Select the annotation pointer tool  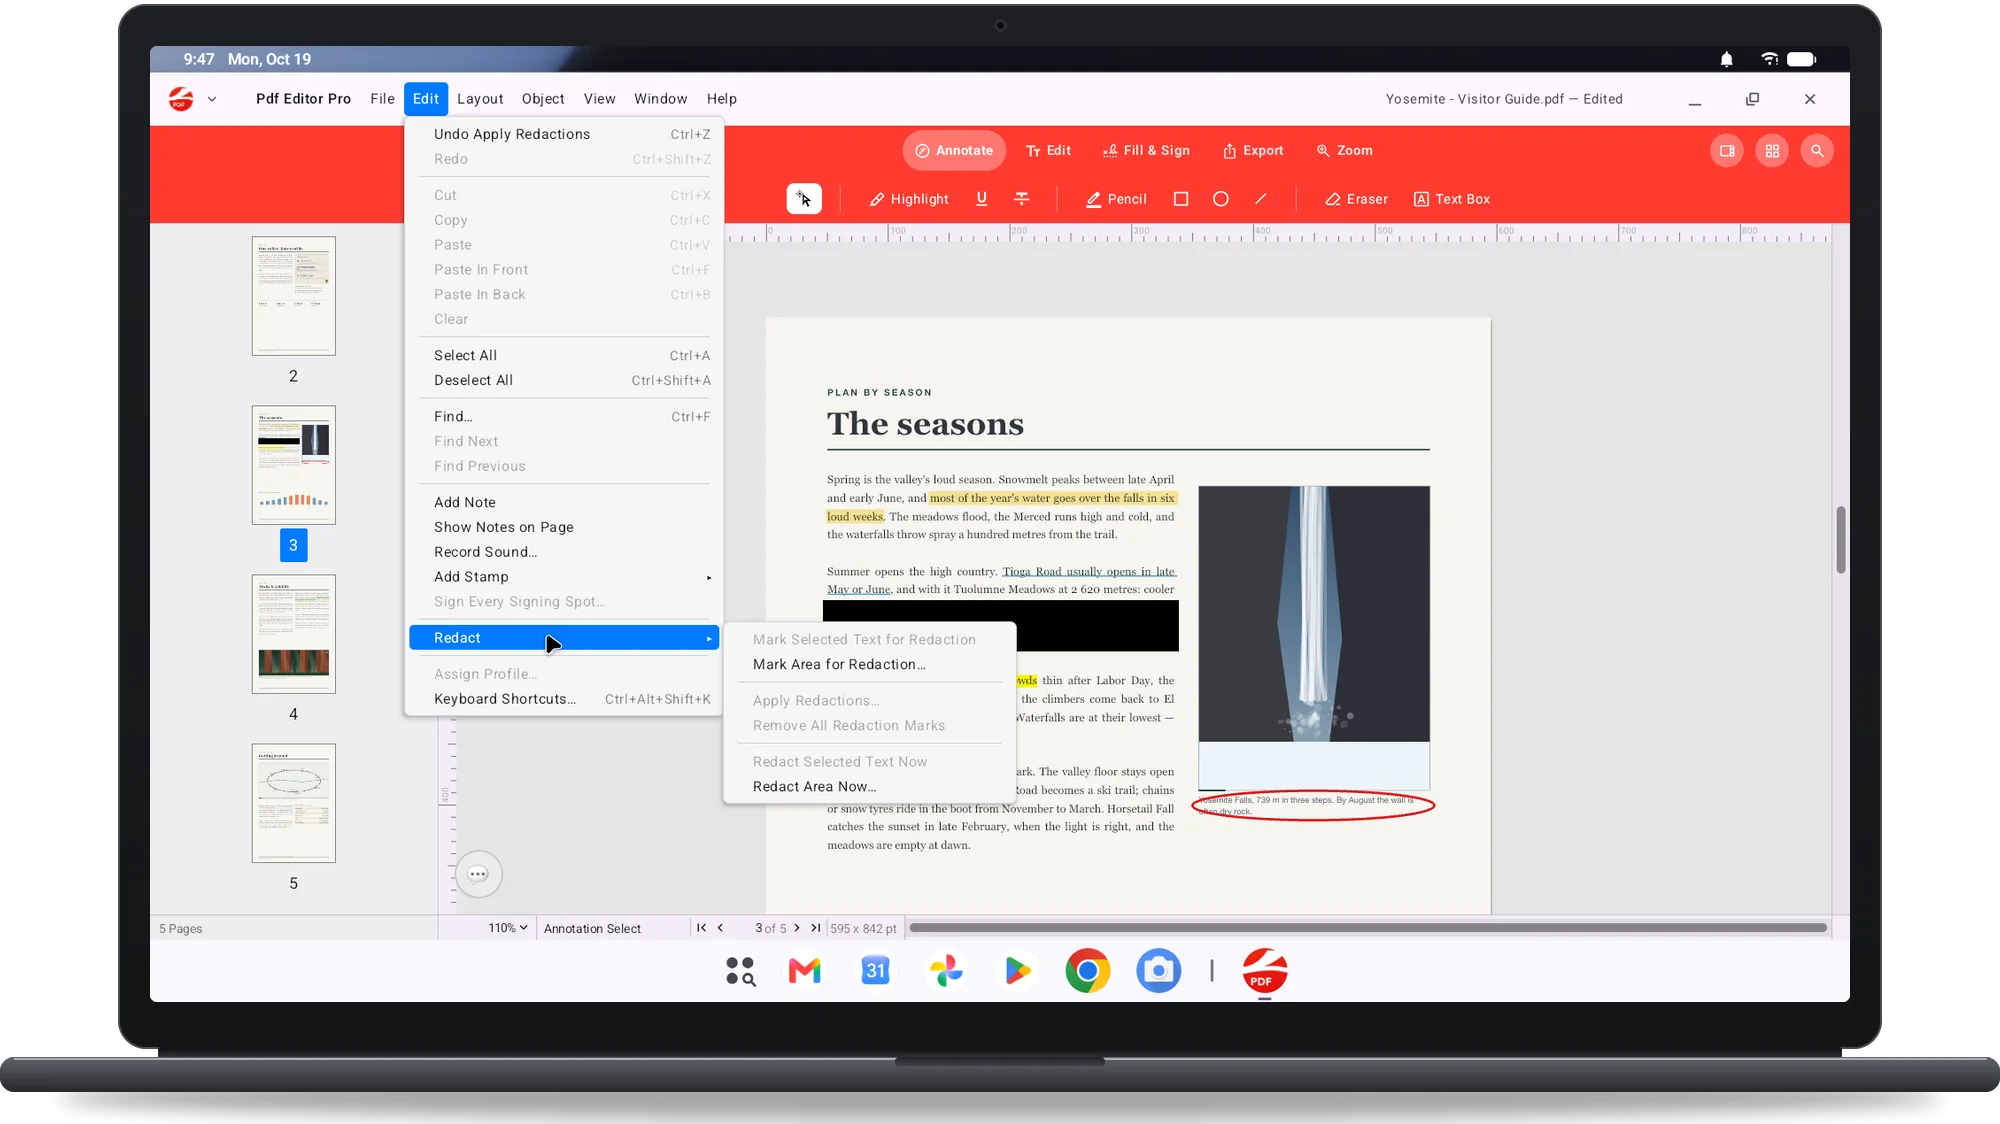click(x=804, y=199)
